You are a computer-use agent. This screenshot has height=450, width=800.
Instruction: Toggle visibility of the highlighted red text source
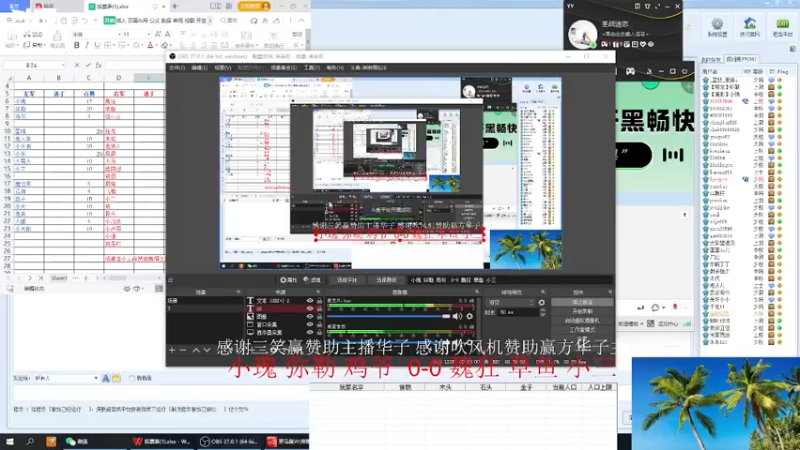coord(310,309)
